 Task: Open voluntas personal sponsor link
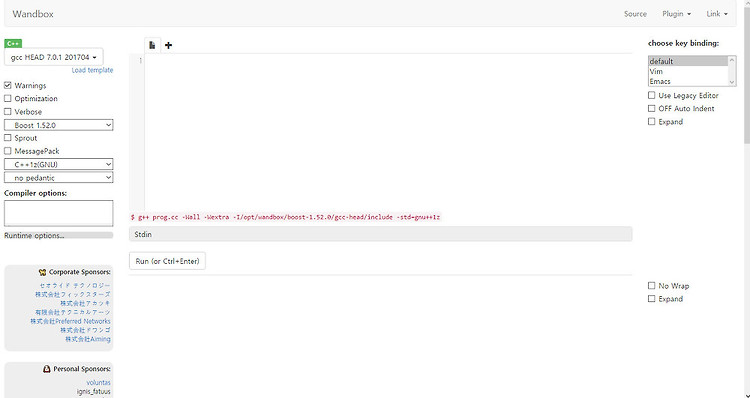[x=99, y=382]
